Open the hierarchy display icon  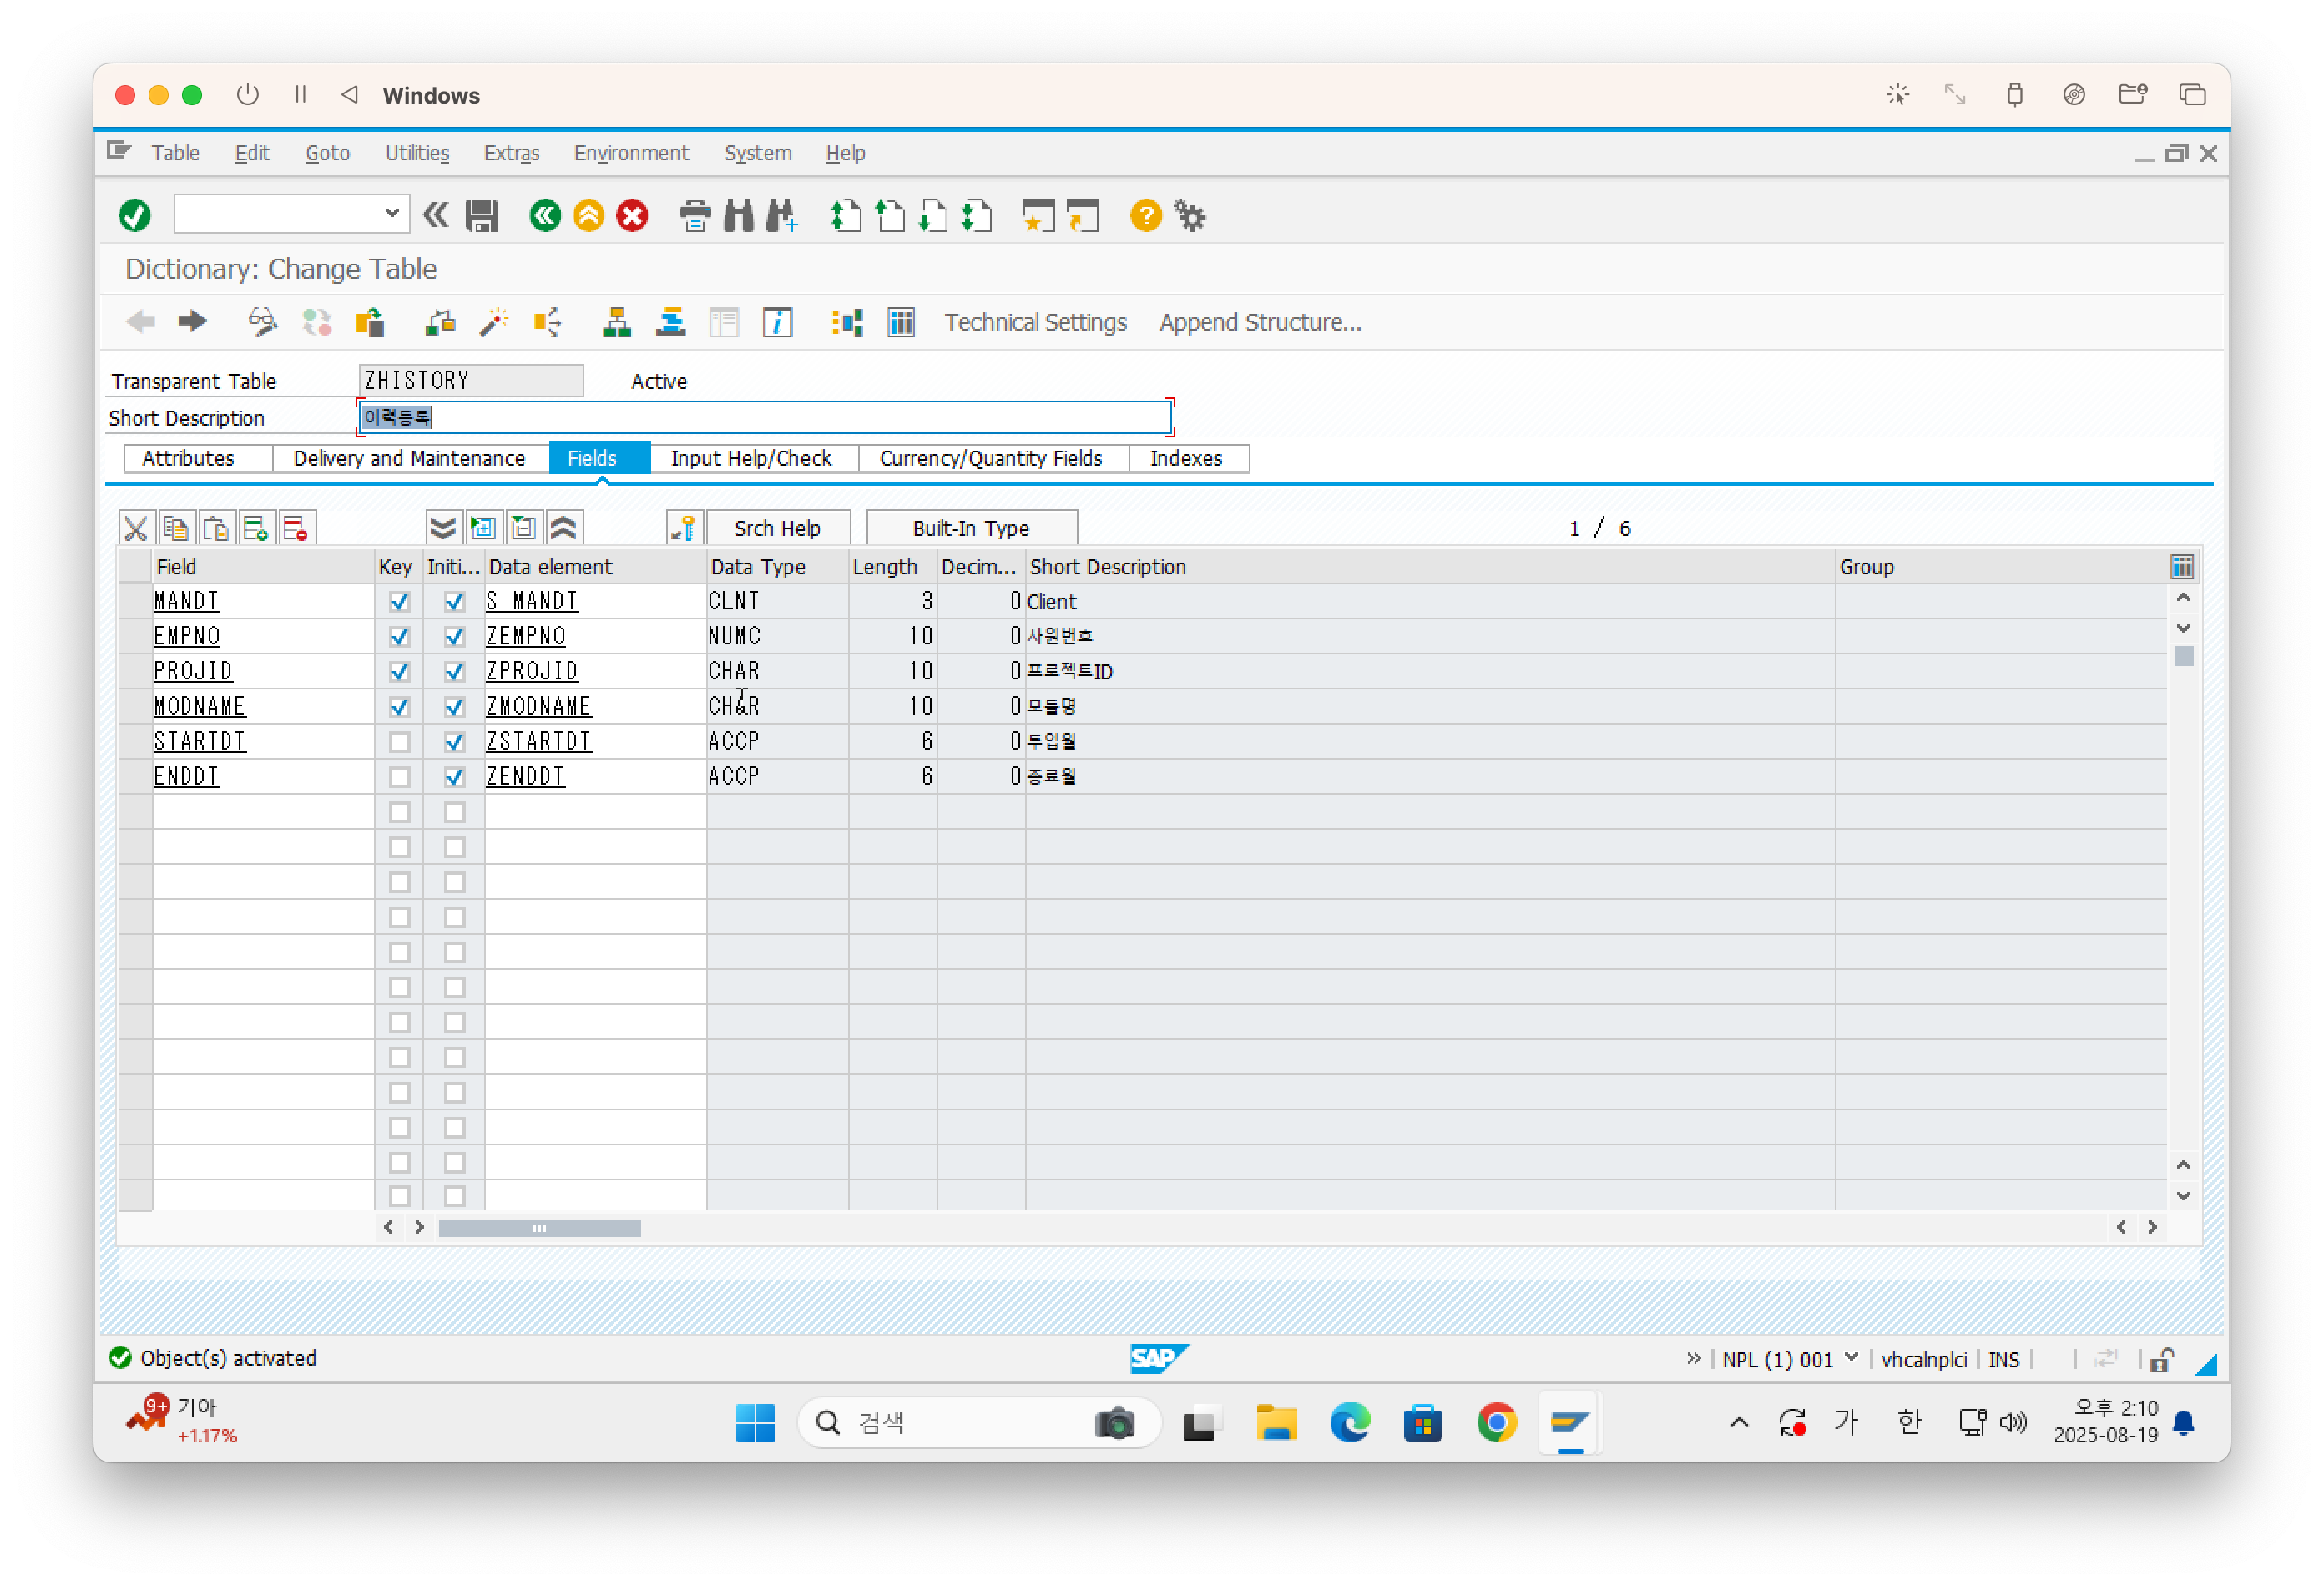(x=617, y=322)
